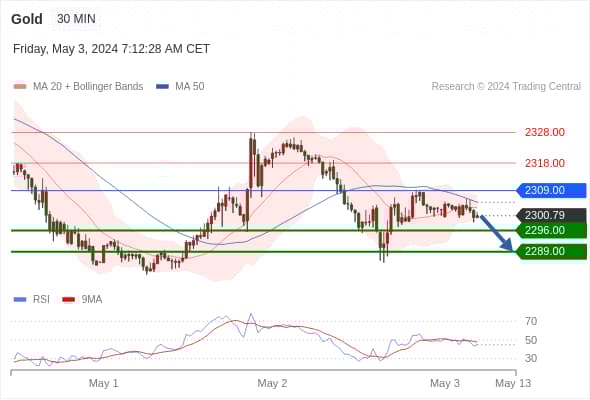Click the MA 50 legend swatch
590x400 pixels.
162,87
